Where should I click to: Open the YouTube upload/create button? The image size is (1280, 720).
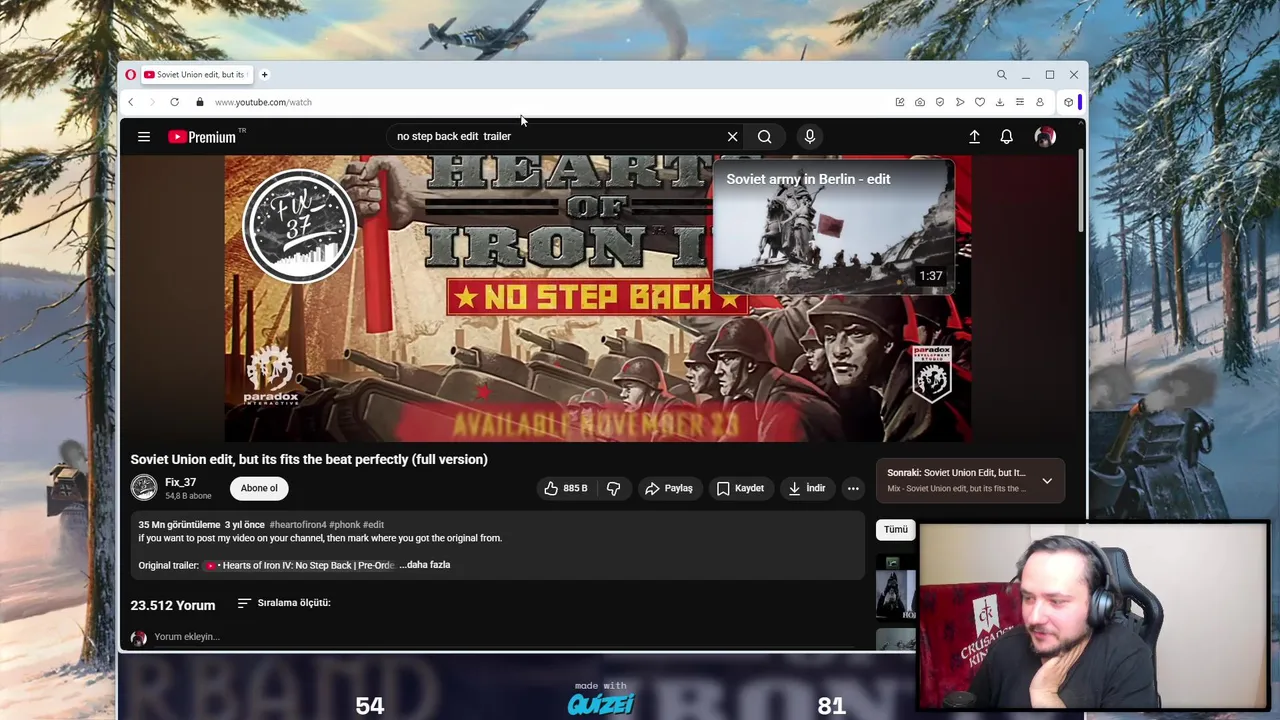coord(974,137)
